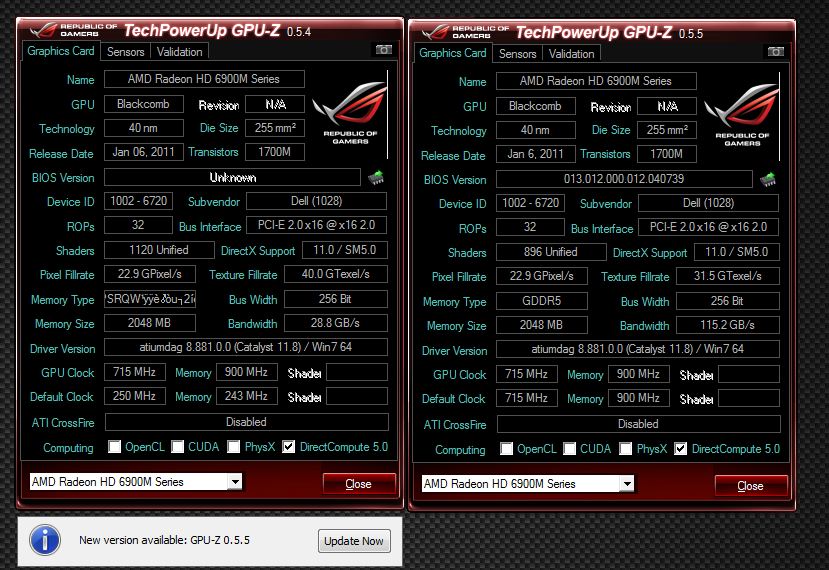The height and width of the screenshot is (570, 829).
Task: Click the 31.5 GTexel/s Texture Fillrate value
Action: pyautogui.click(x=728, y=276)
